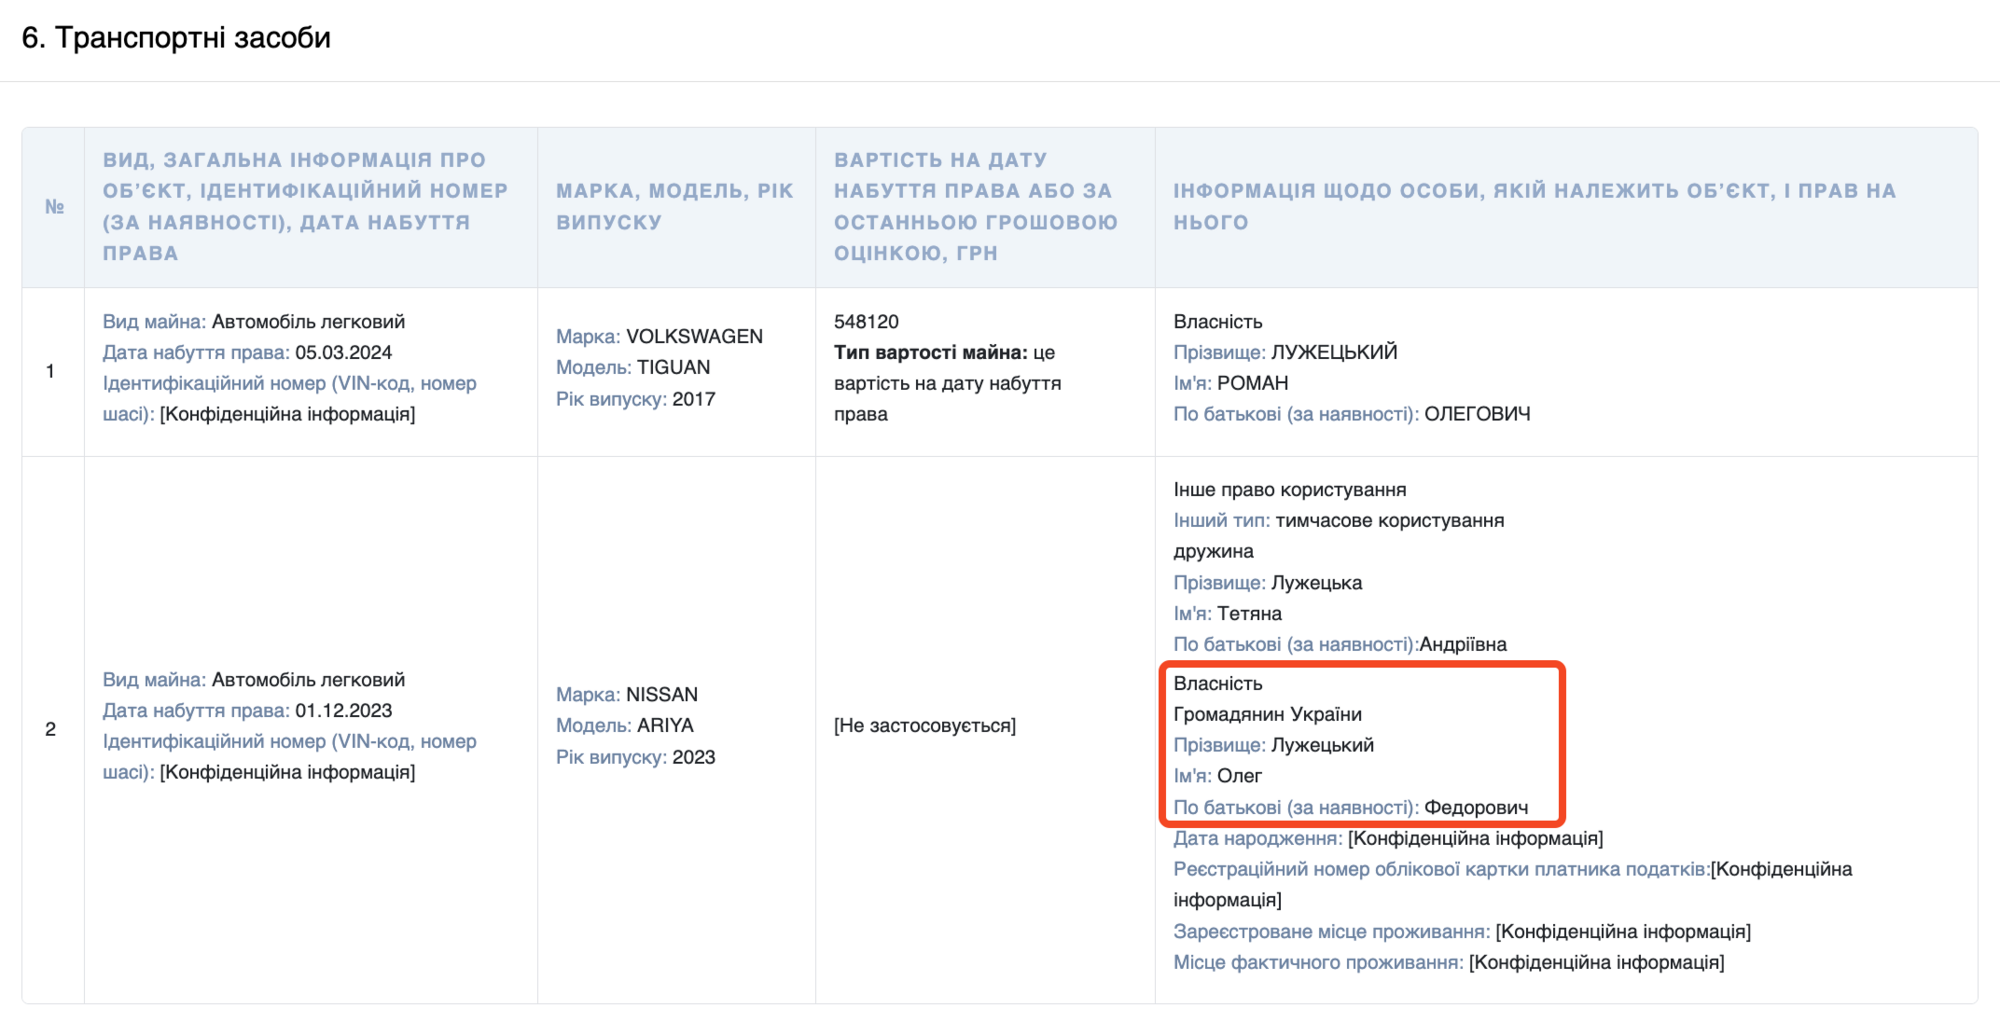Click the date 05.03.2024 in row one
The width and height of the screenshot is (2000, 1022).
[x=343, y=353]
